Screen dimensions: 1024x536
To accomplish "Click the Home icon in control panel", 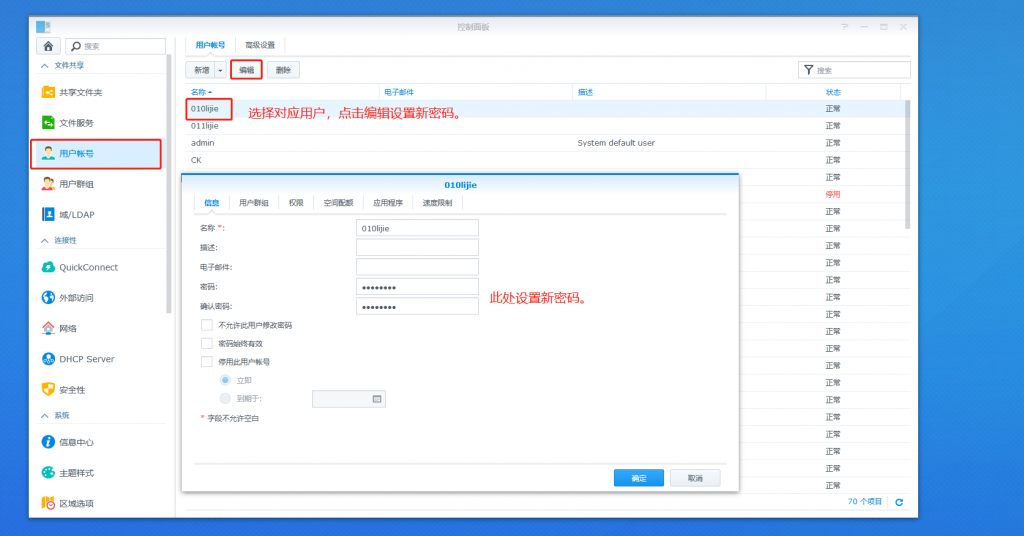I will tap(48, 46).
